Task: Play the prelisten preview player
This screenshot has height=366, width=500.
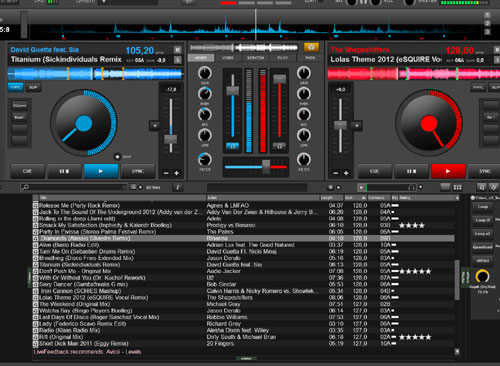Action: pyautogui.click(x=361, y=188)
